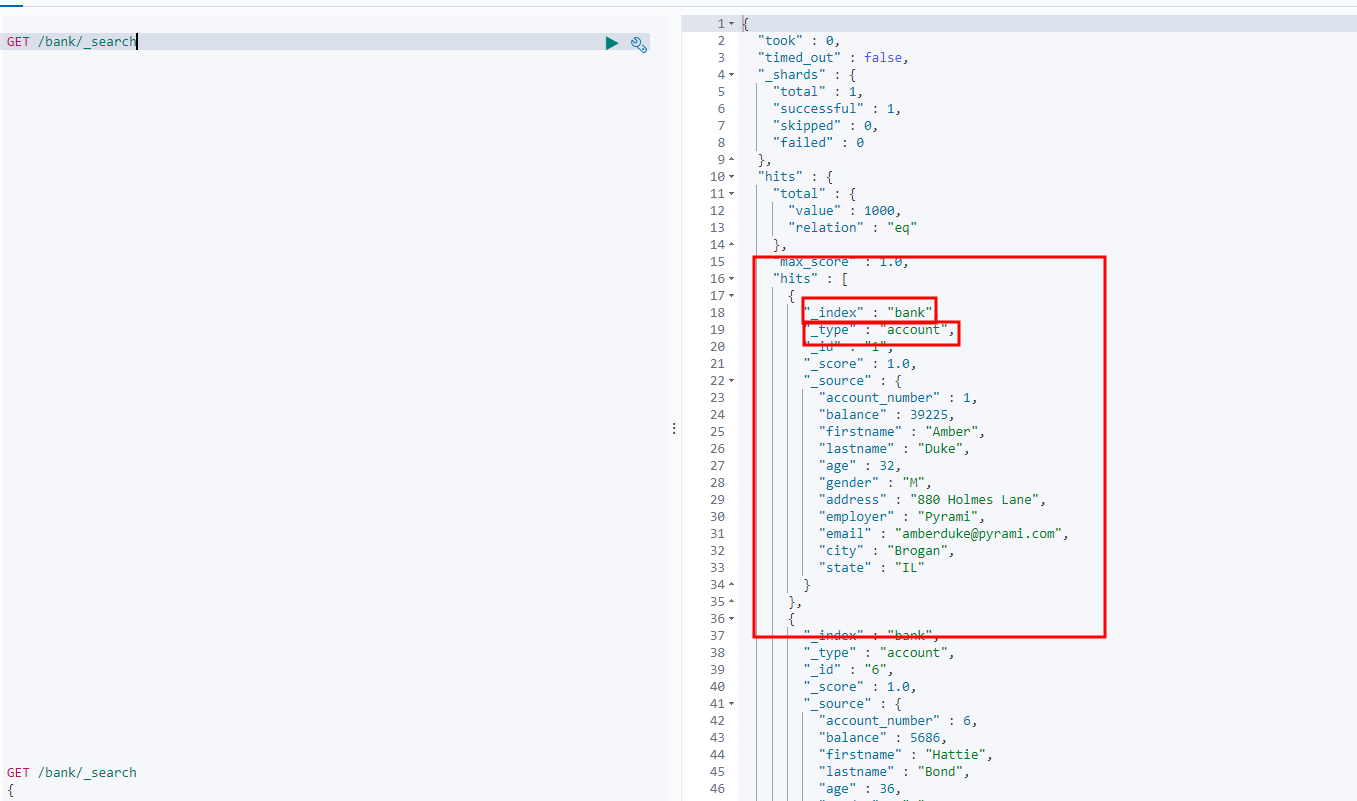Viewport: 1357px width, 801px height.
Task: Click the "_id" : "6" line
Action: click(x=848, y=669)
